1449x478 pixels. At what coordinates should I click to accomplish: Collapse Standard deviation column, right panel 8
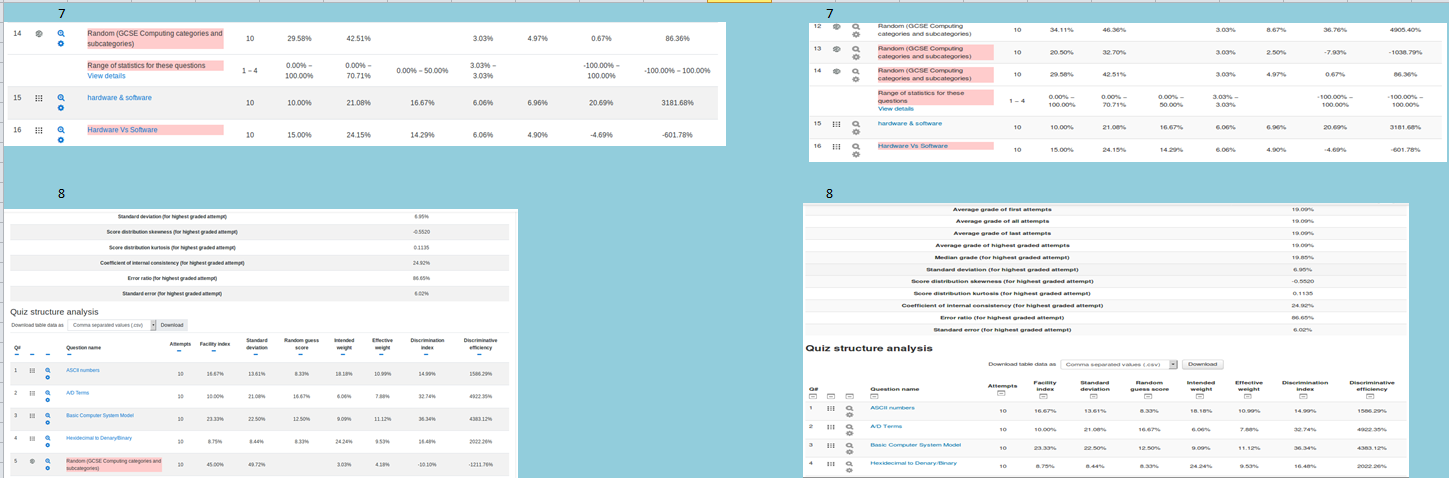coord(1093,396)
